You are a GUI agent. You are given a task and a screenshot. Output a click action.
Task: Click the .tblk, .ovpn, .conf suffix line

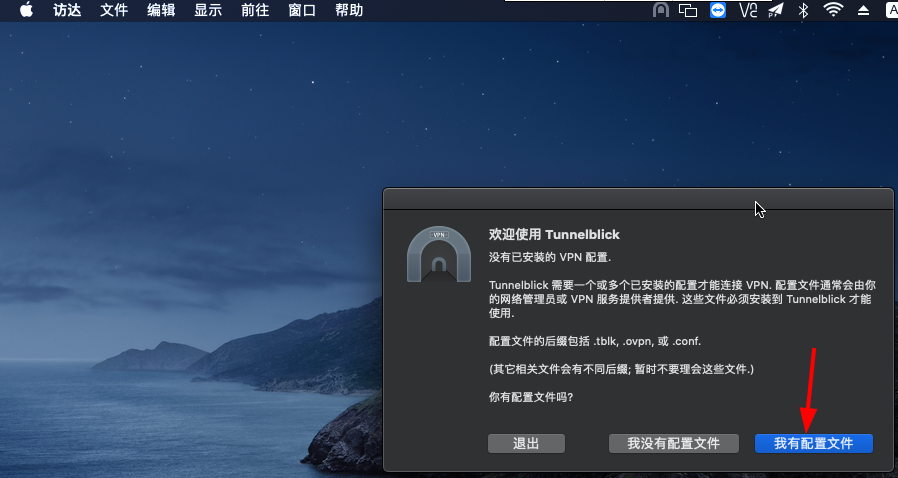coord(595,341)
